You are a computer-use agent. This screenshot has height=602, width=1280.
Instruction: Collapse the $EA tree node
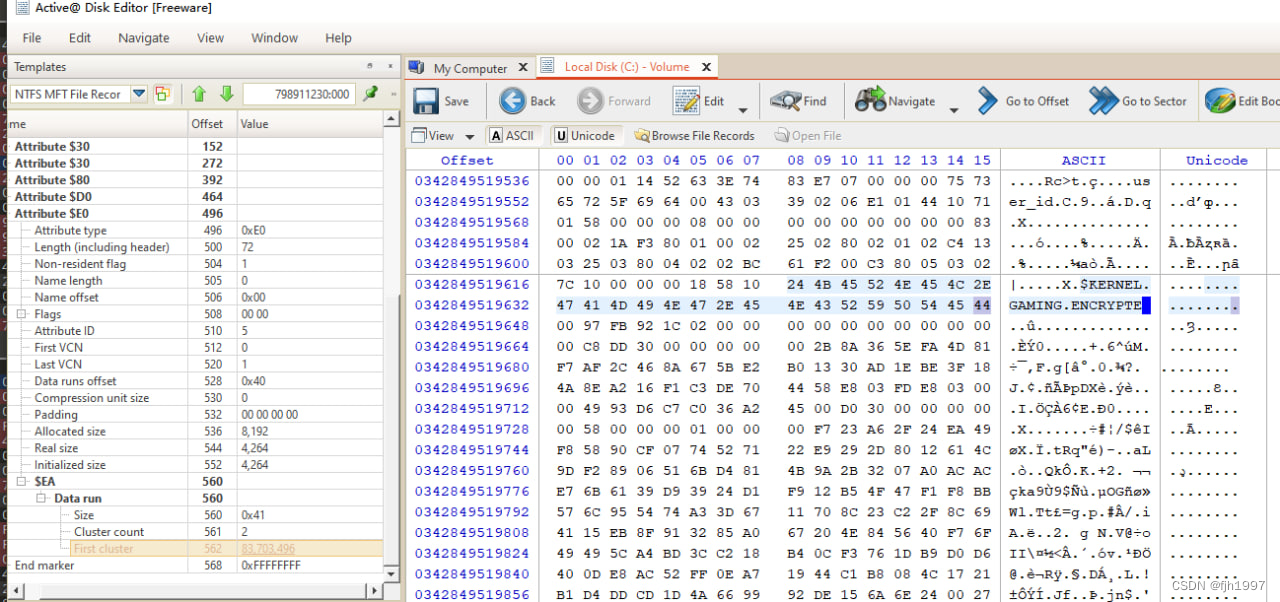(22, 481)
